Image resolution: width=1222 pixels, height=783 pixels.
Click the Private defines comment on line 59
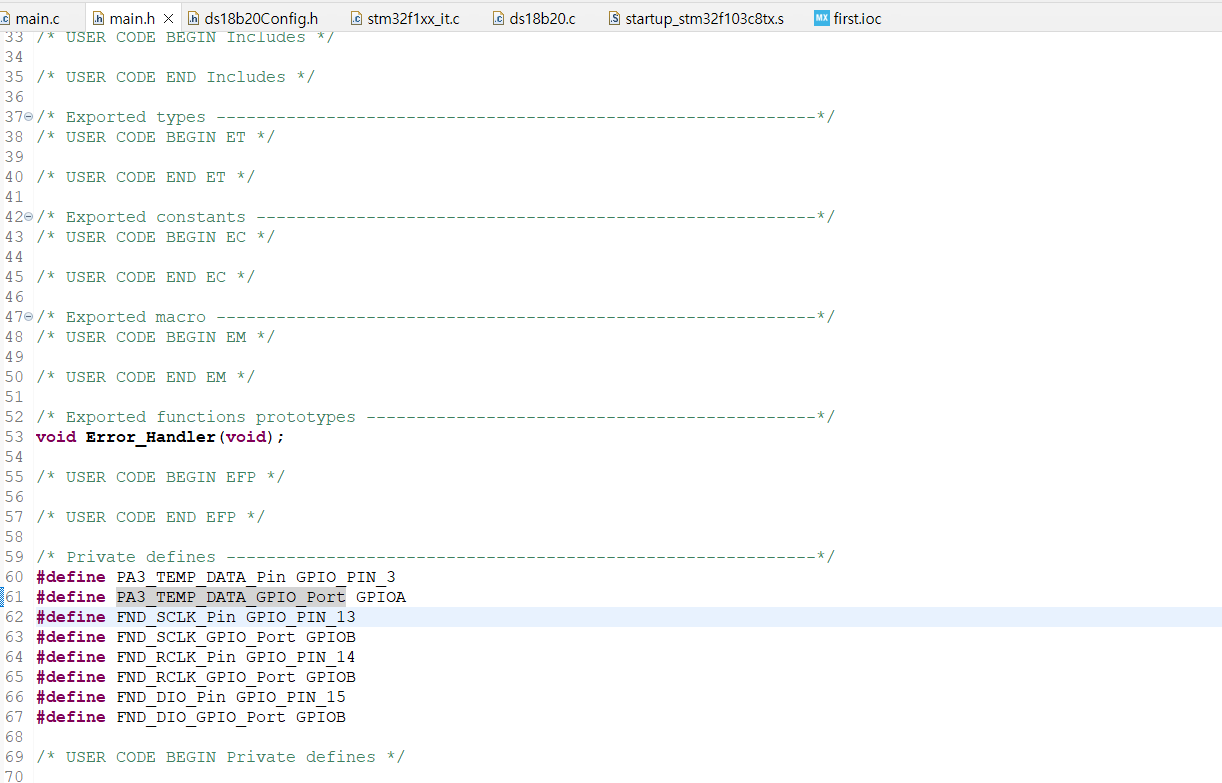tap(436, 557)
